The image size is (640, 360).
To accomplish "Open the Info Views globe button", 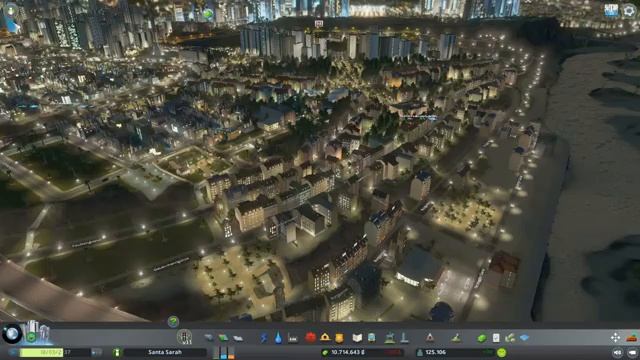I will point(12,334).
